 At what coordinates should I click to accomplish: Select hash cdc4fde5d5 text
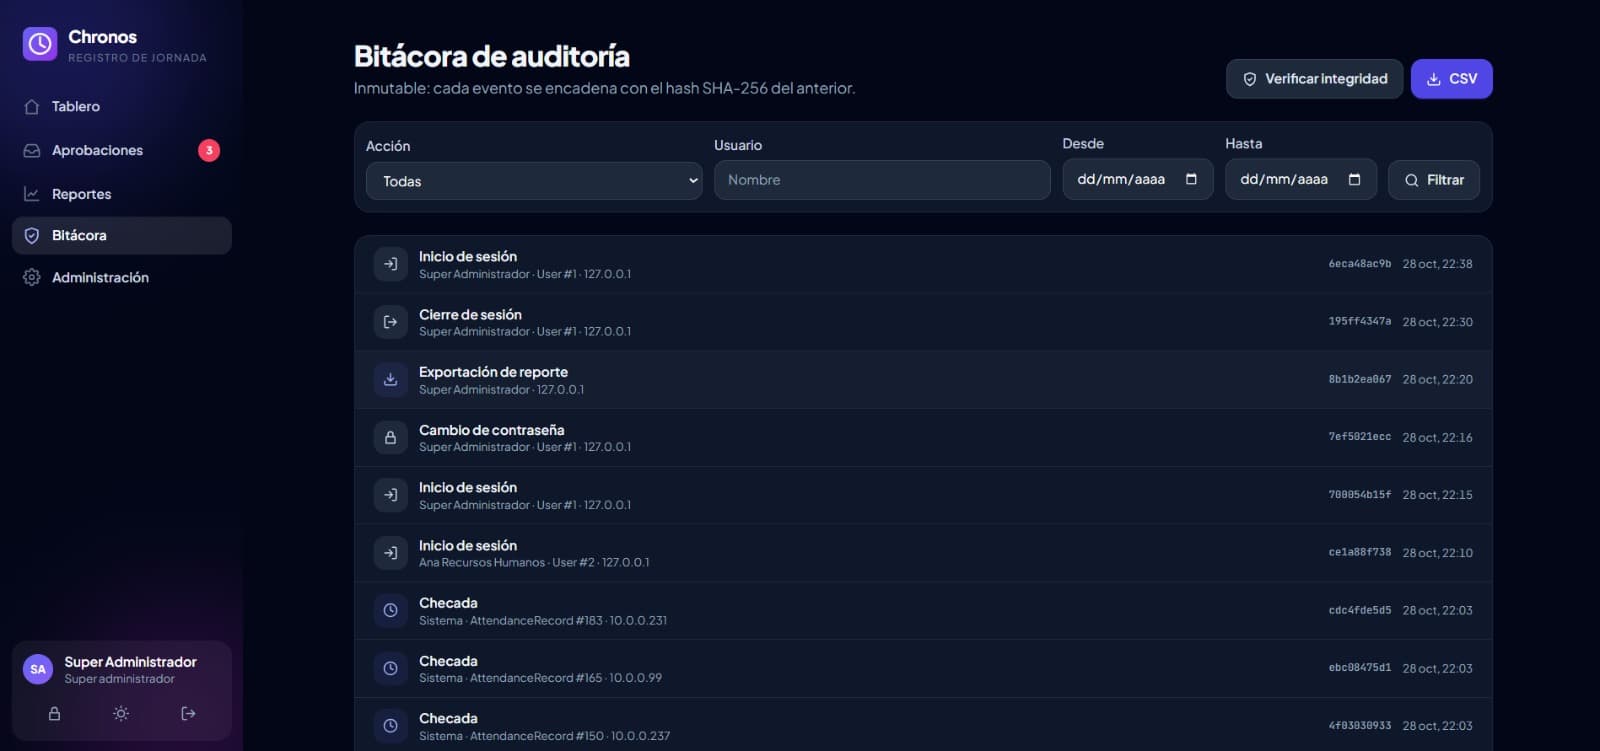(x=1359, y=610)
